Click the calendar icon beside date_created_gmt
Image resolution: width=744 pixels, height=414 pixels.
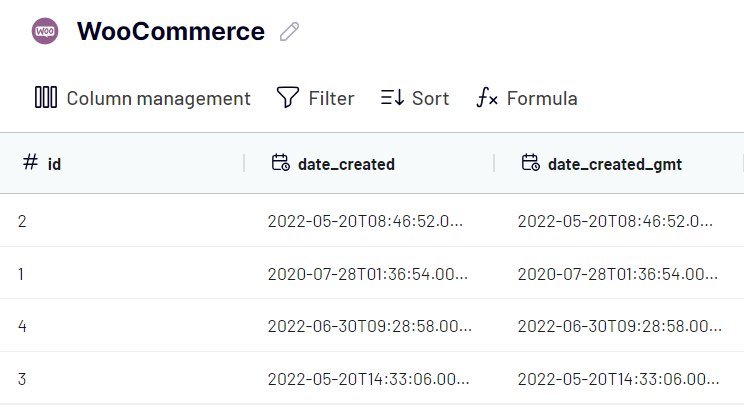pyautogui.click(x=530, y=162)
